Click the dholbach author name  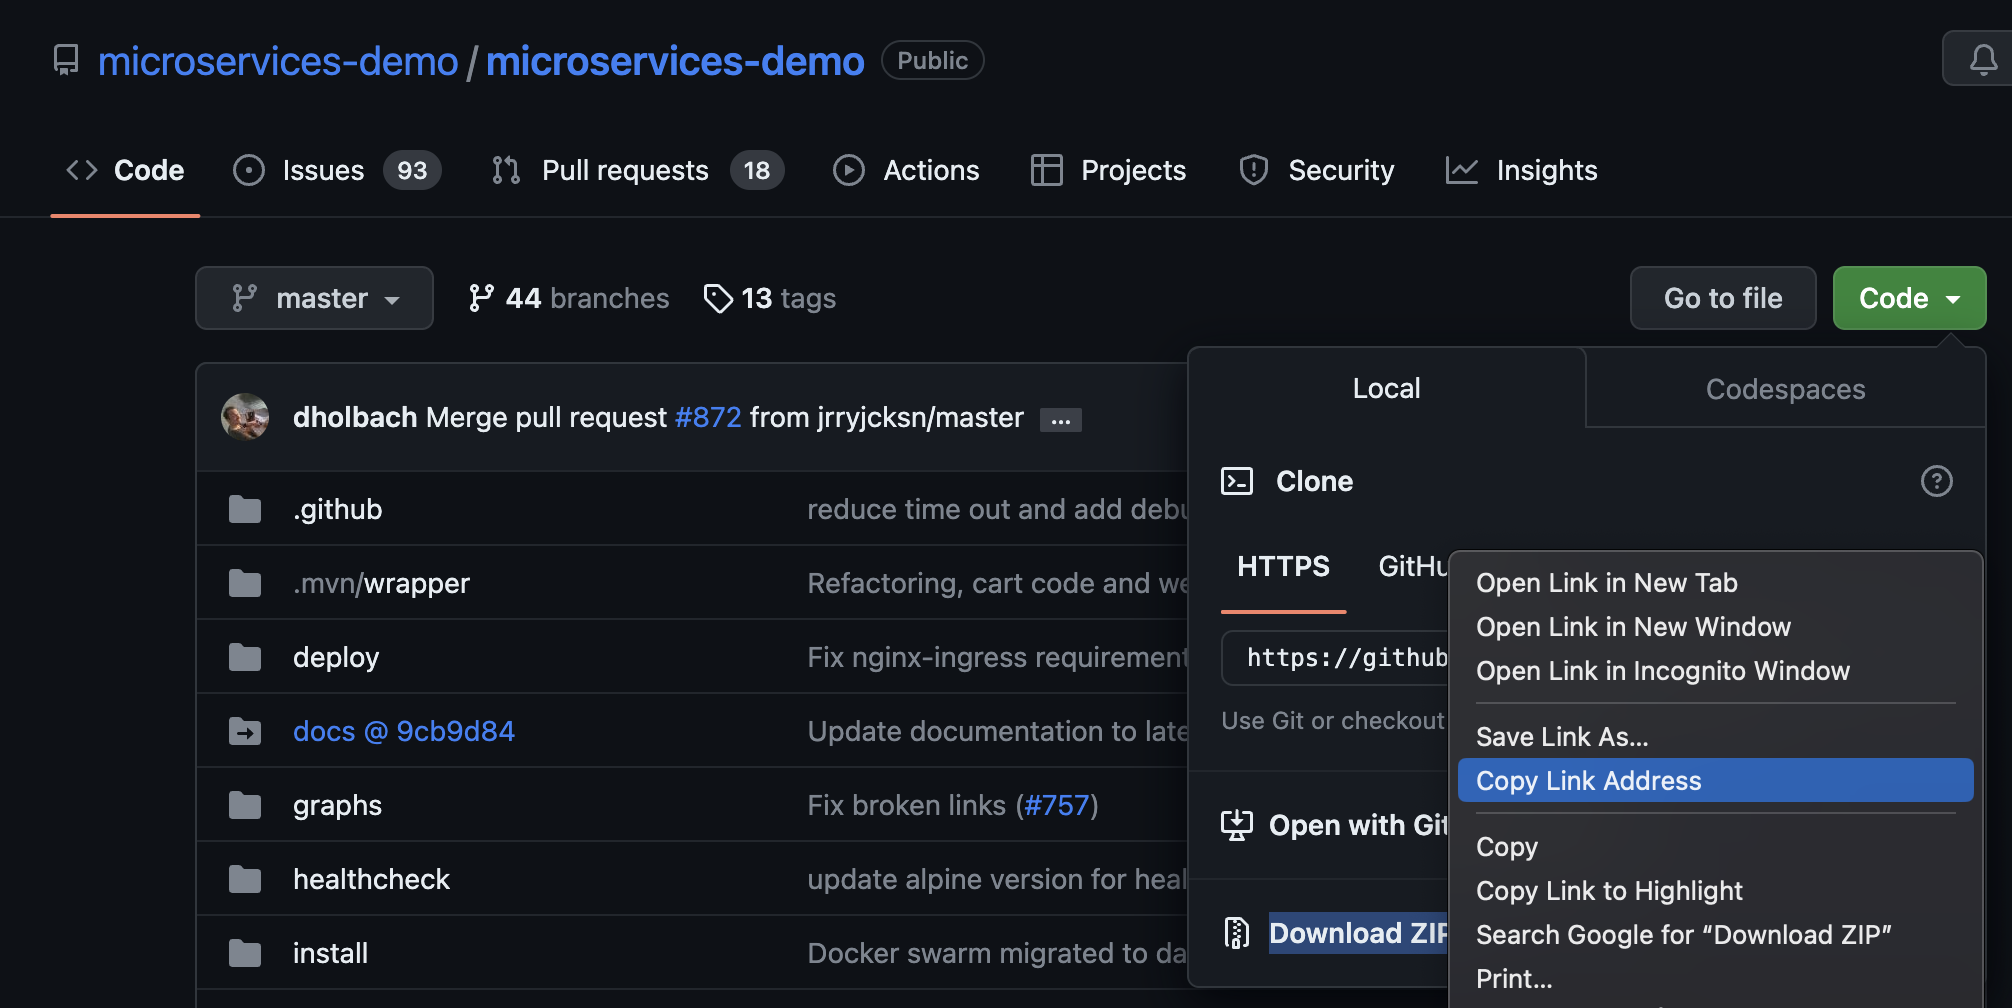pos(355,417)
